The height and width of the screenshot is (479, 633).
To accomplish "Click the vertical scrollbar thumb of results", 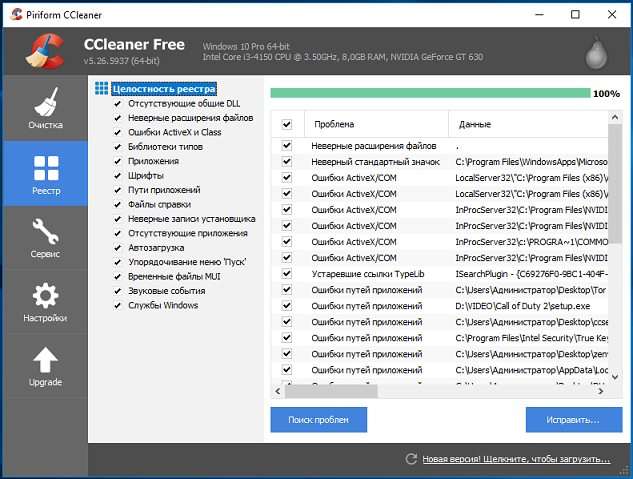I will tap(614, 184).
